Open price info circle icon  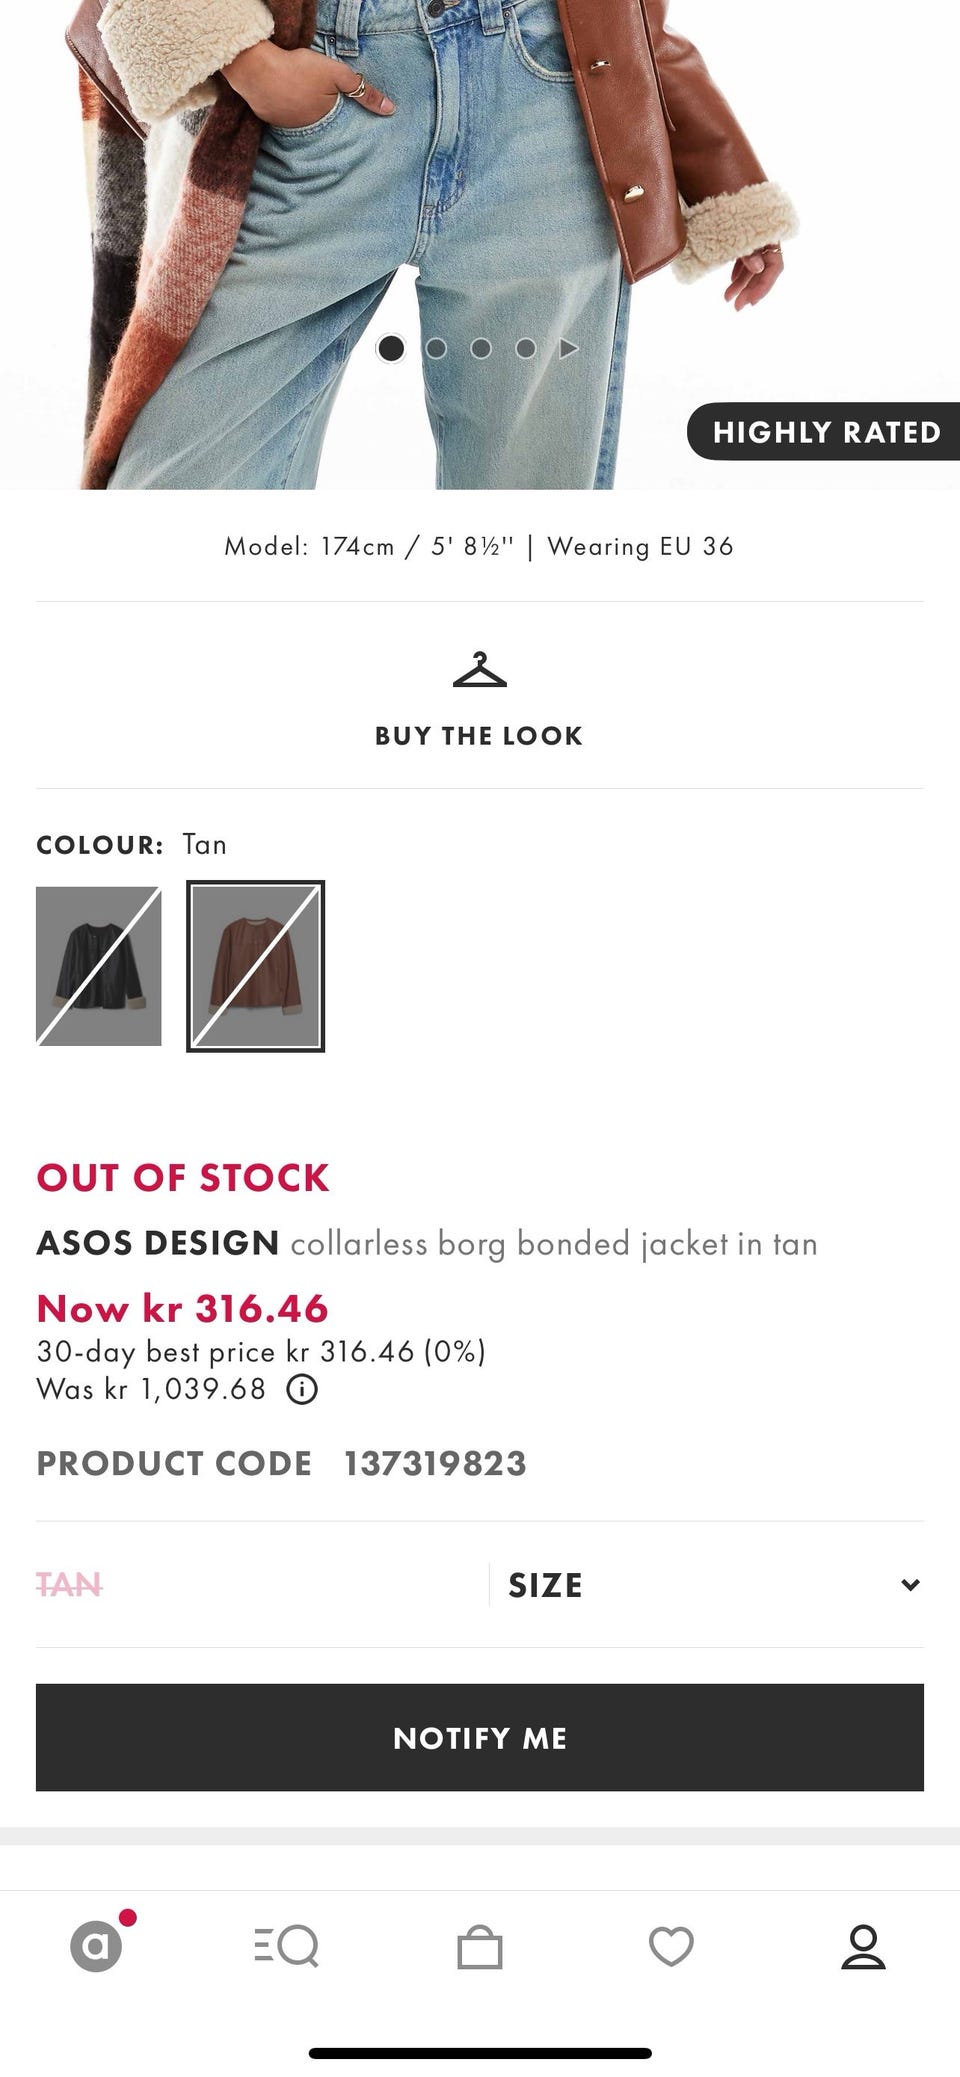(302, 1390)
